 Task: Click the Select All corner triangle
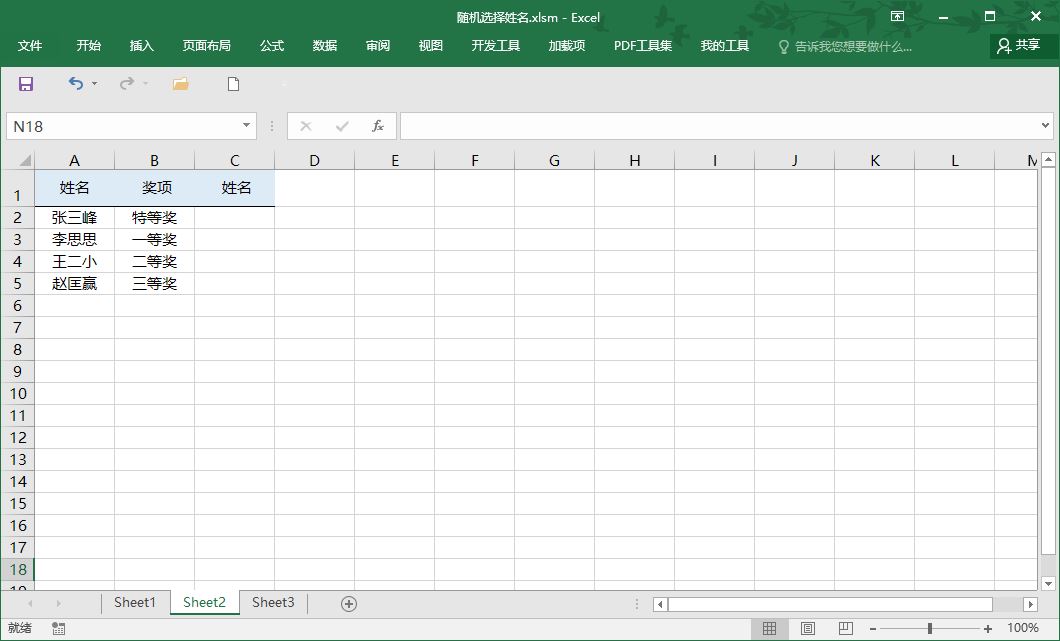25,160
